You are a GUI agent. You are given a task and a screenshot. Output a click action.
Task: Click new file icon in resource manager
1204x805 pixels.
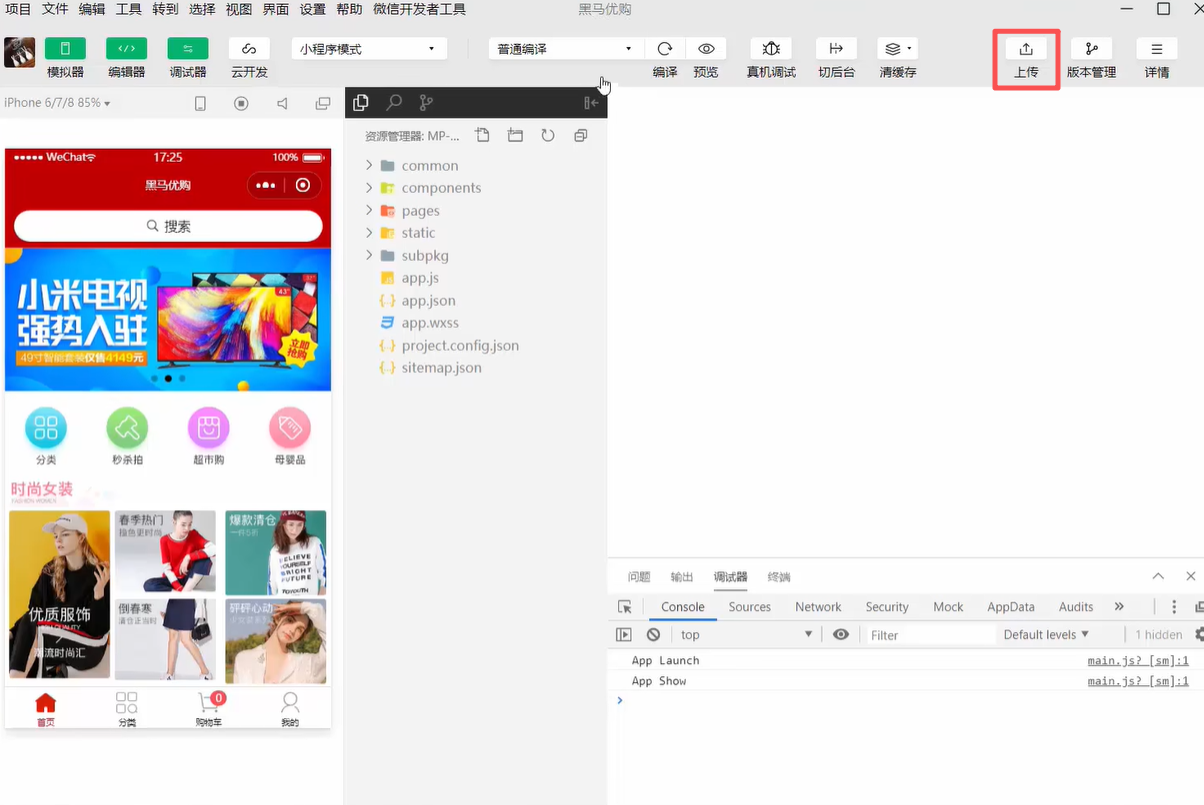(483, 136)
